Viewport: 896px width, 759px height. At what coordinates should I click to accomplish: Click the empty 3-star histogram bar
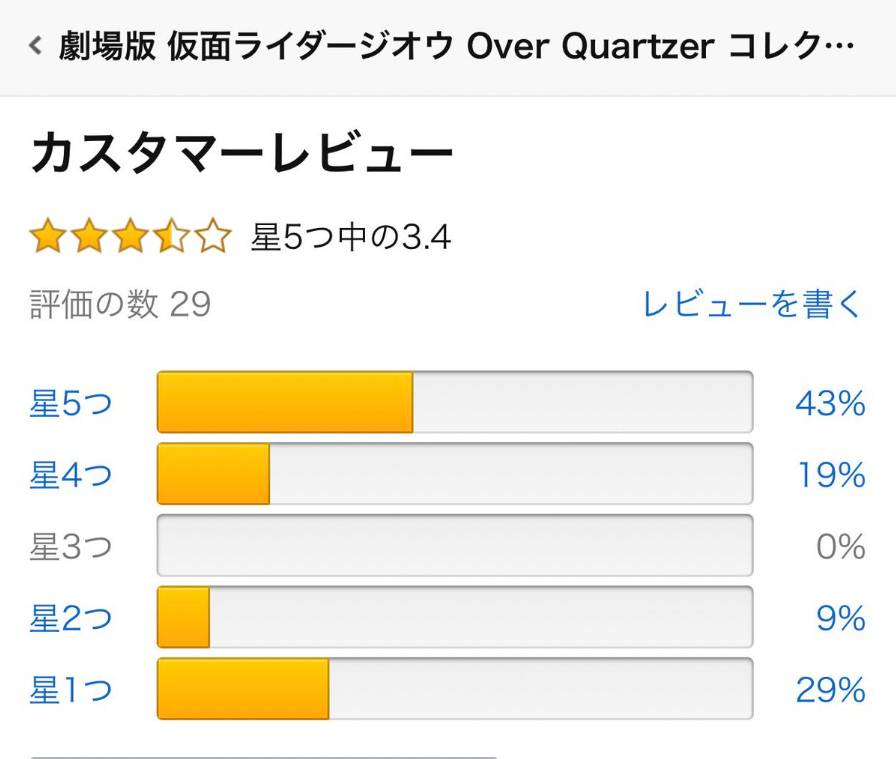pos(455,546)
